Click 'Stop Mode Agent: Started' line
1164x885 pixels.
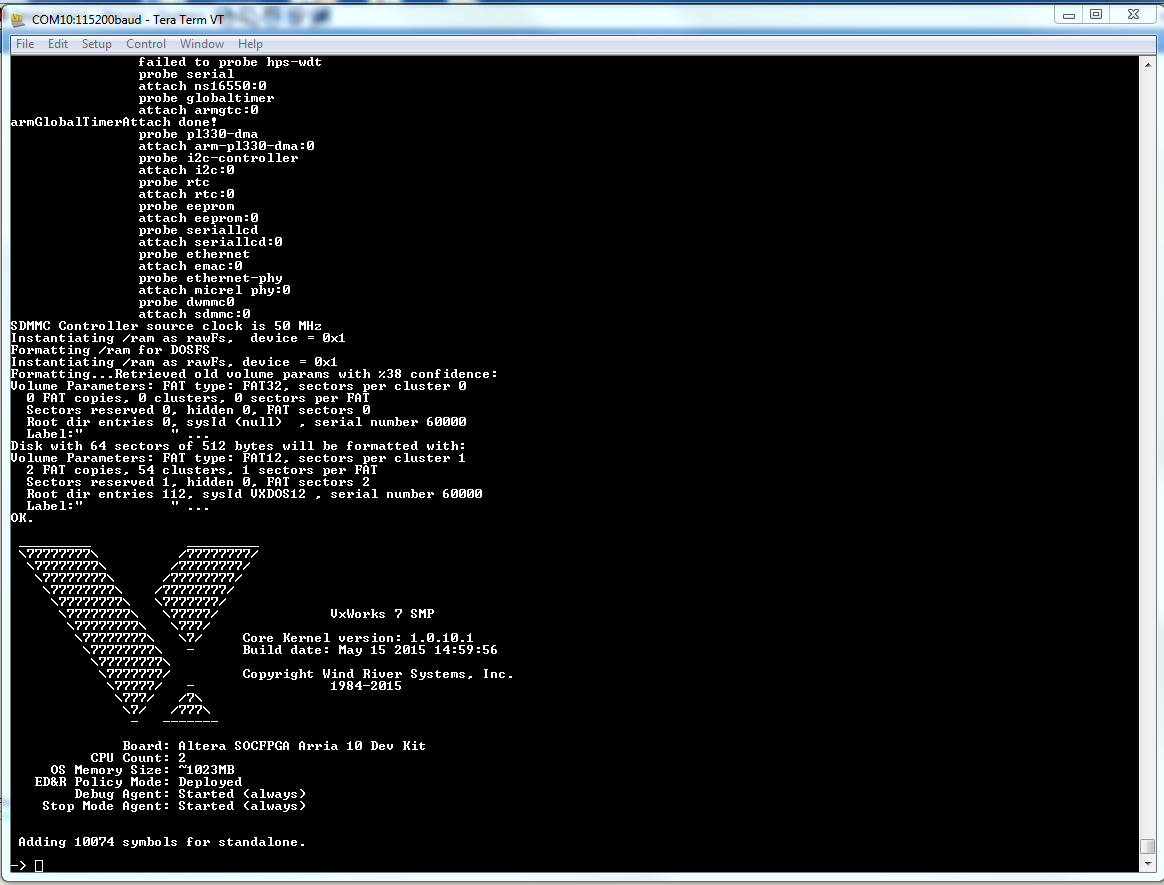pos(174,806)
